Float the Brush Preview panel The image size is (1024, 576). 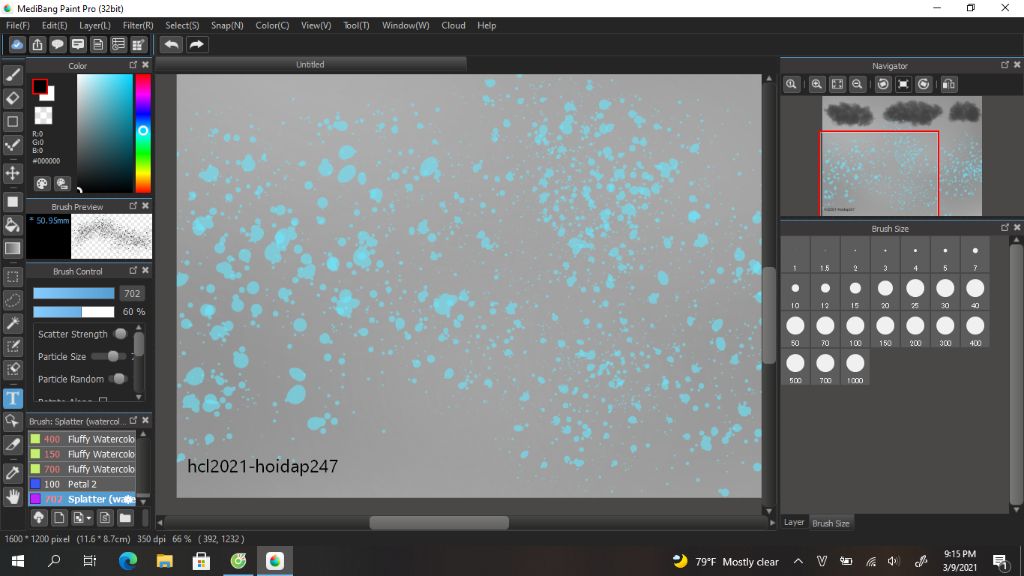coord(133,206)
